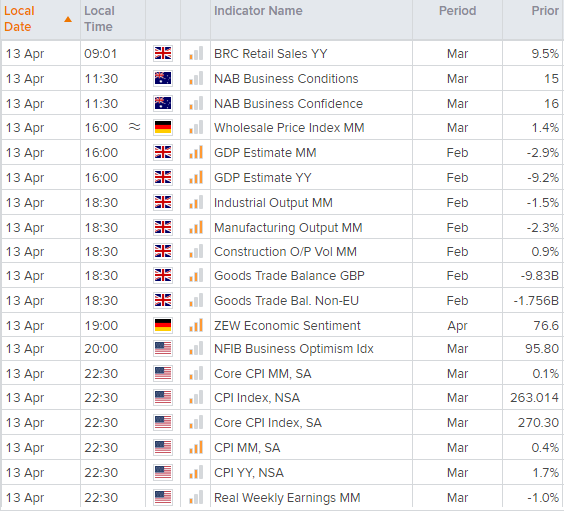
Task: Click the US flag beside NFIB Business Optimism Idx
Action: tap(163, 348)
